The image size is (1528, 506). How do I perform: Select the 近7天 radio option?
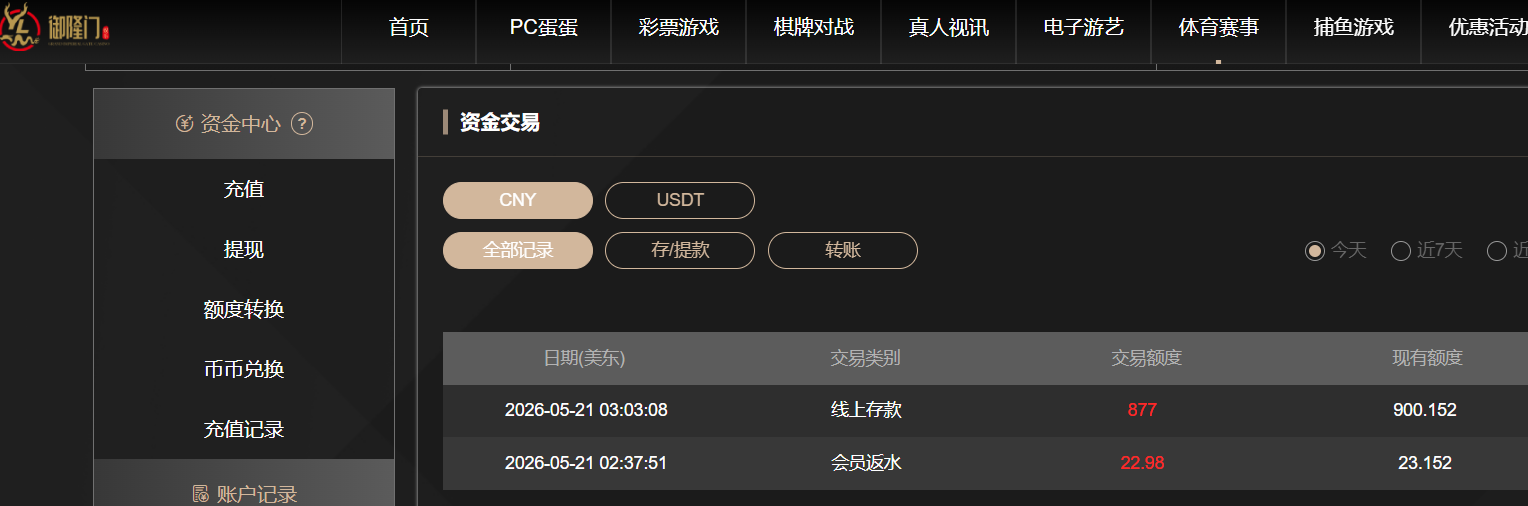pyautogui.click(x=1401, y=251)
